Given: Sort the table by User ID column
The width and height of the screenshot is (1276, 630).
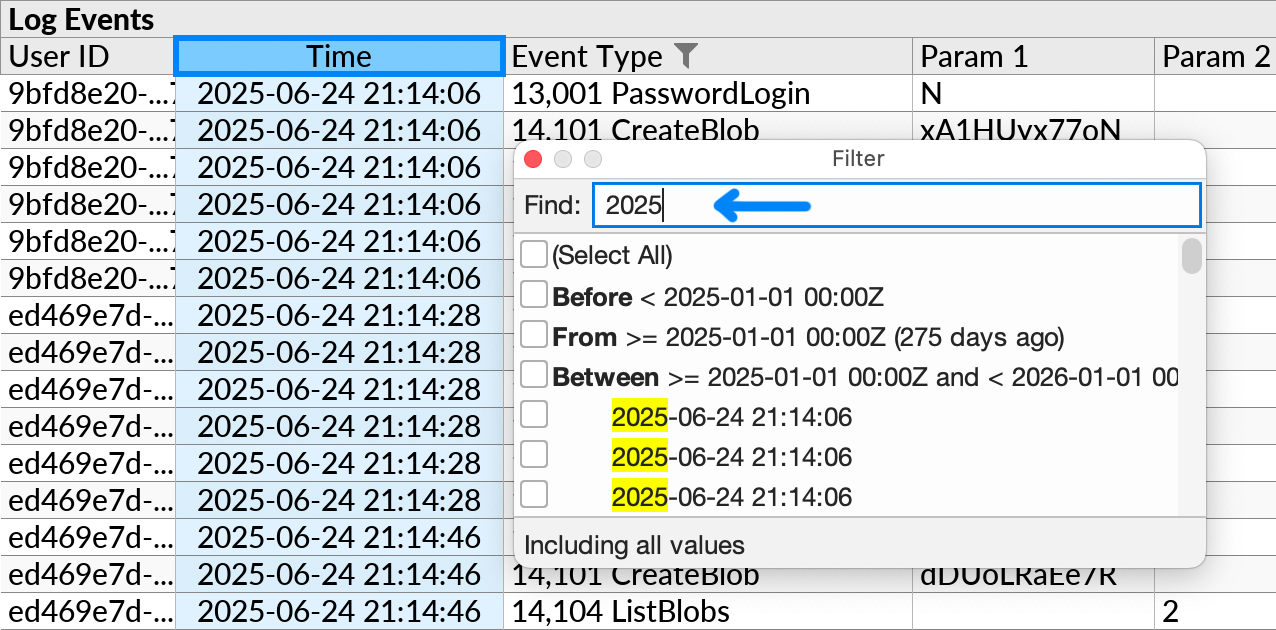Looking at the screenshot, I should click(x=60, y=57).
